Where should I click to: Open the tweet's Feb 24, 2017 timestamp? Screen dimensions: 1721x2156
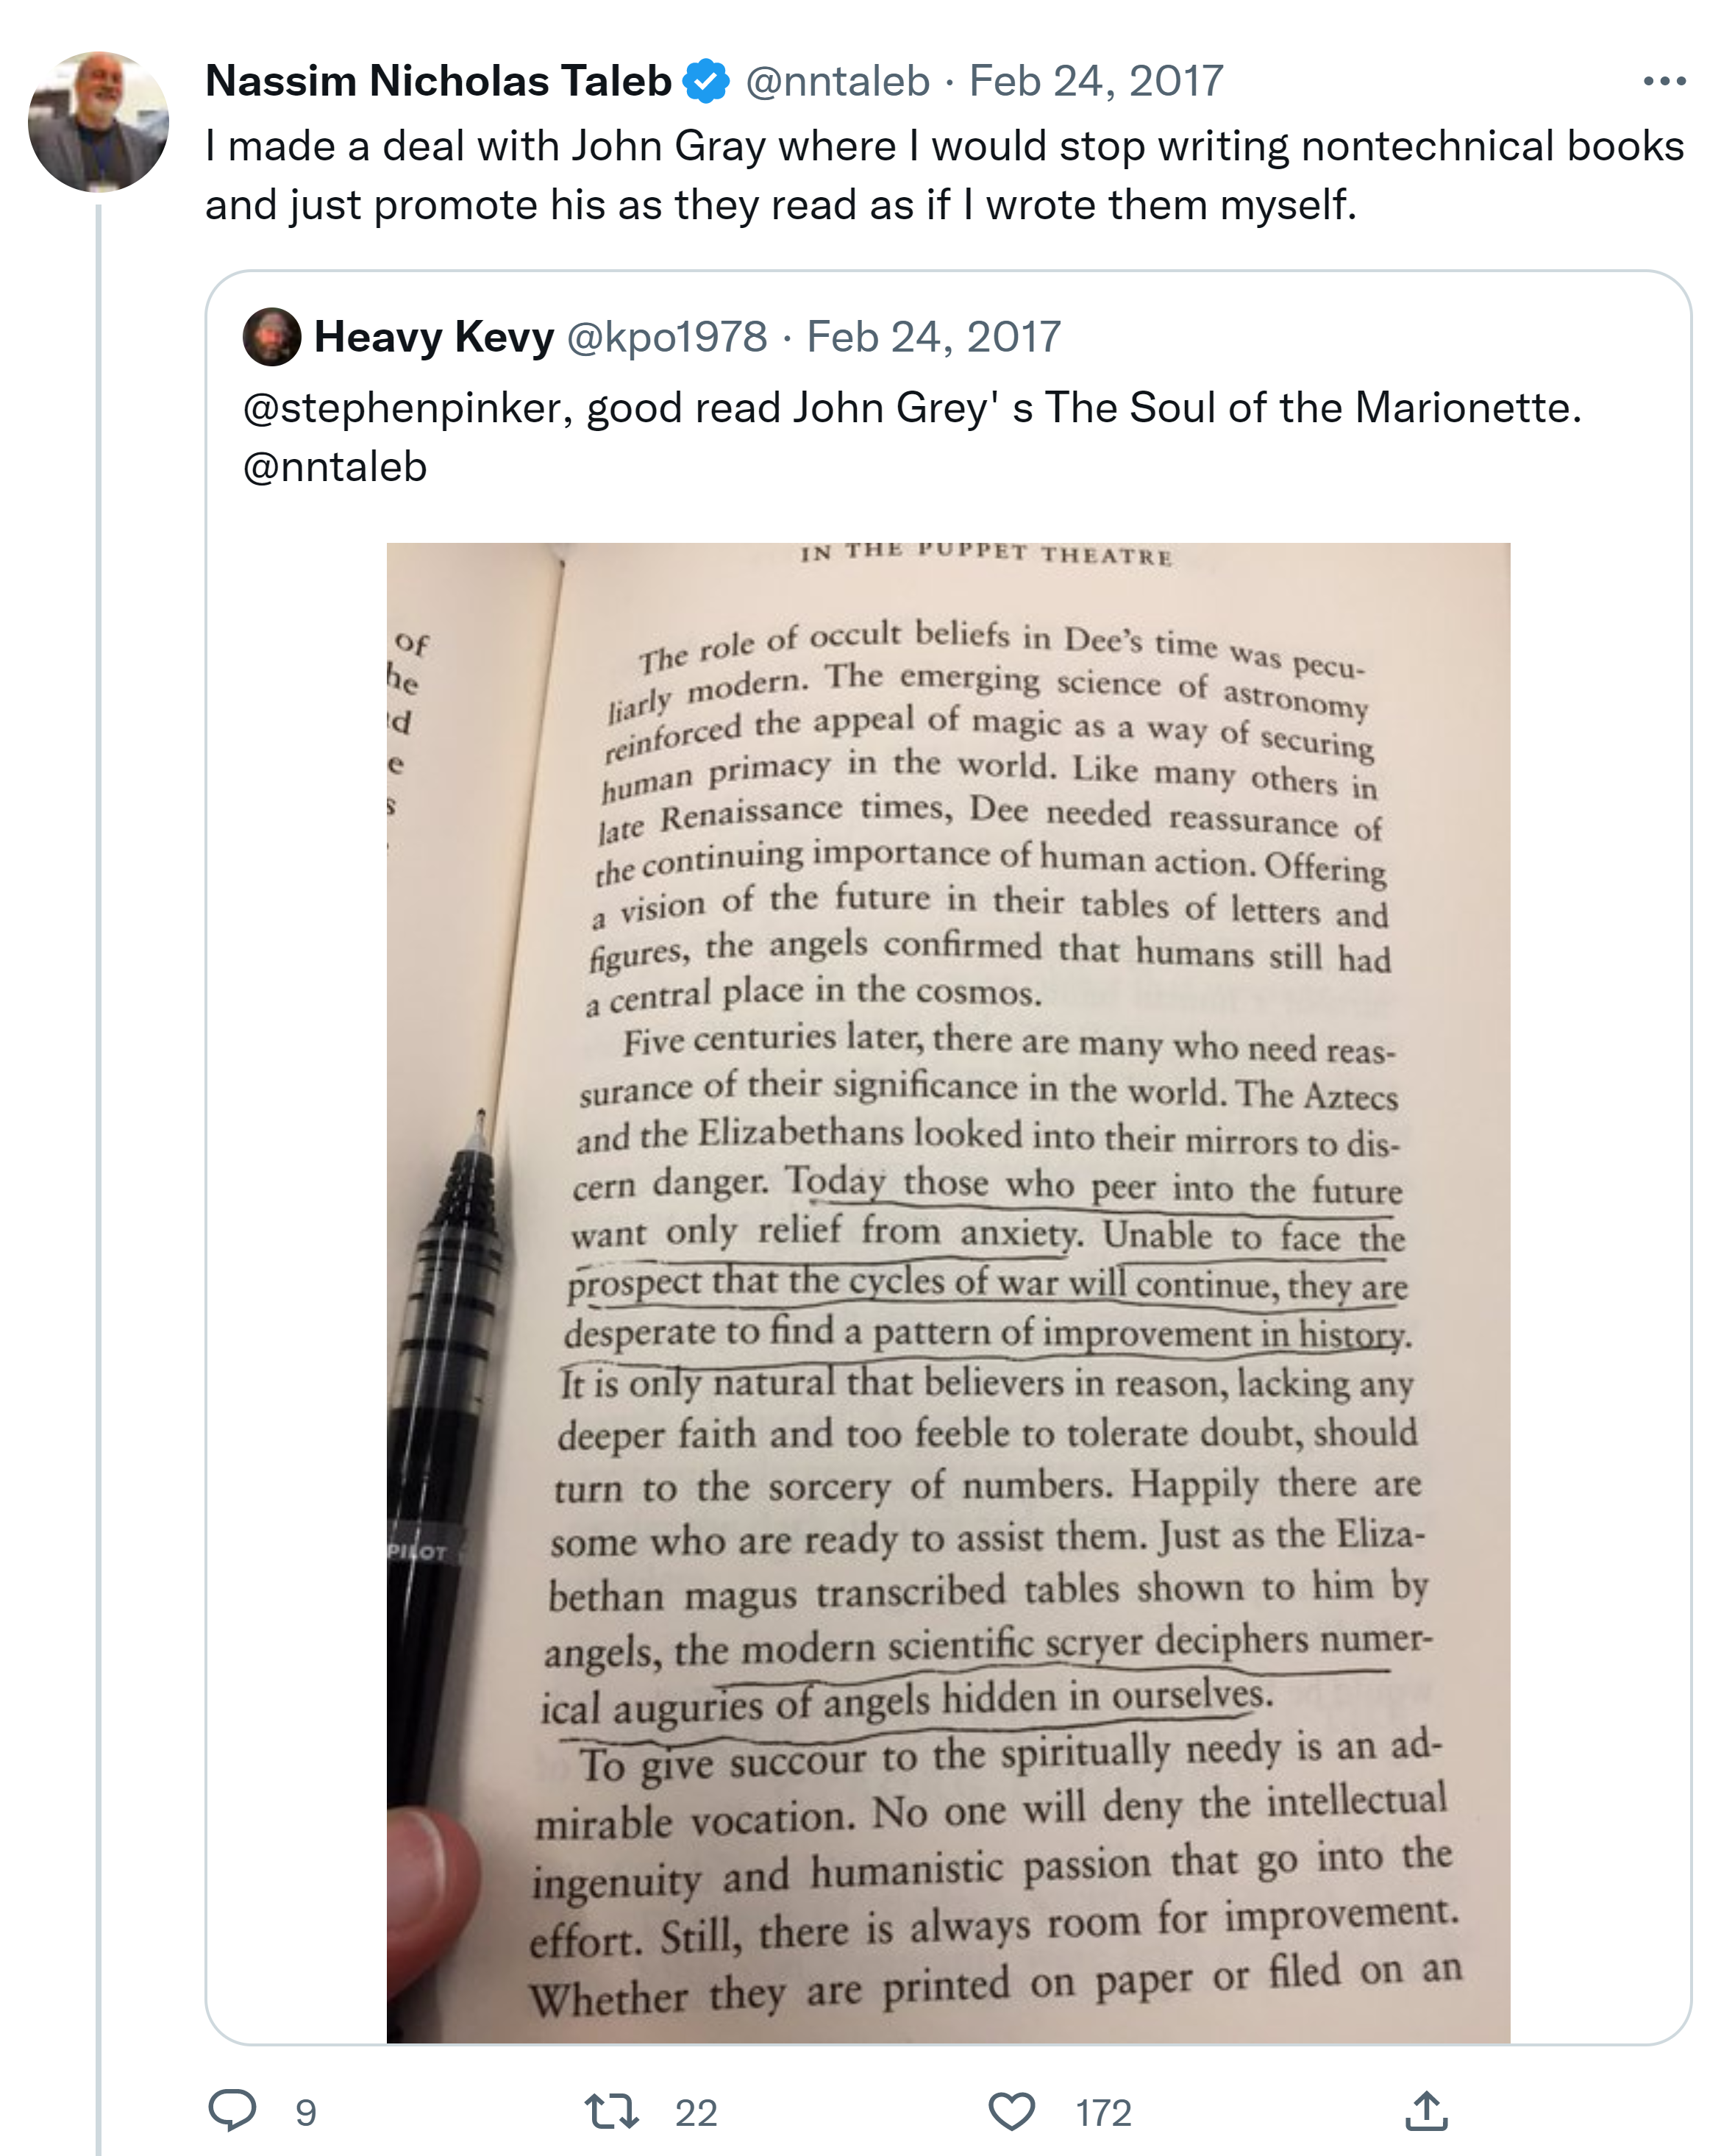(1096, 81)
